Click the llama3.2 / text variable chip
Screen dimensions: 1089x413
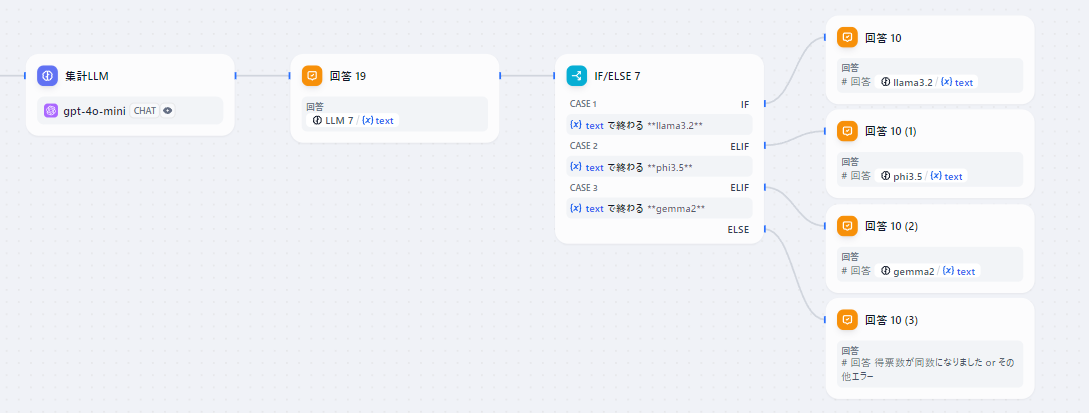coord(926,82)
